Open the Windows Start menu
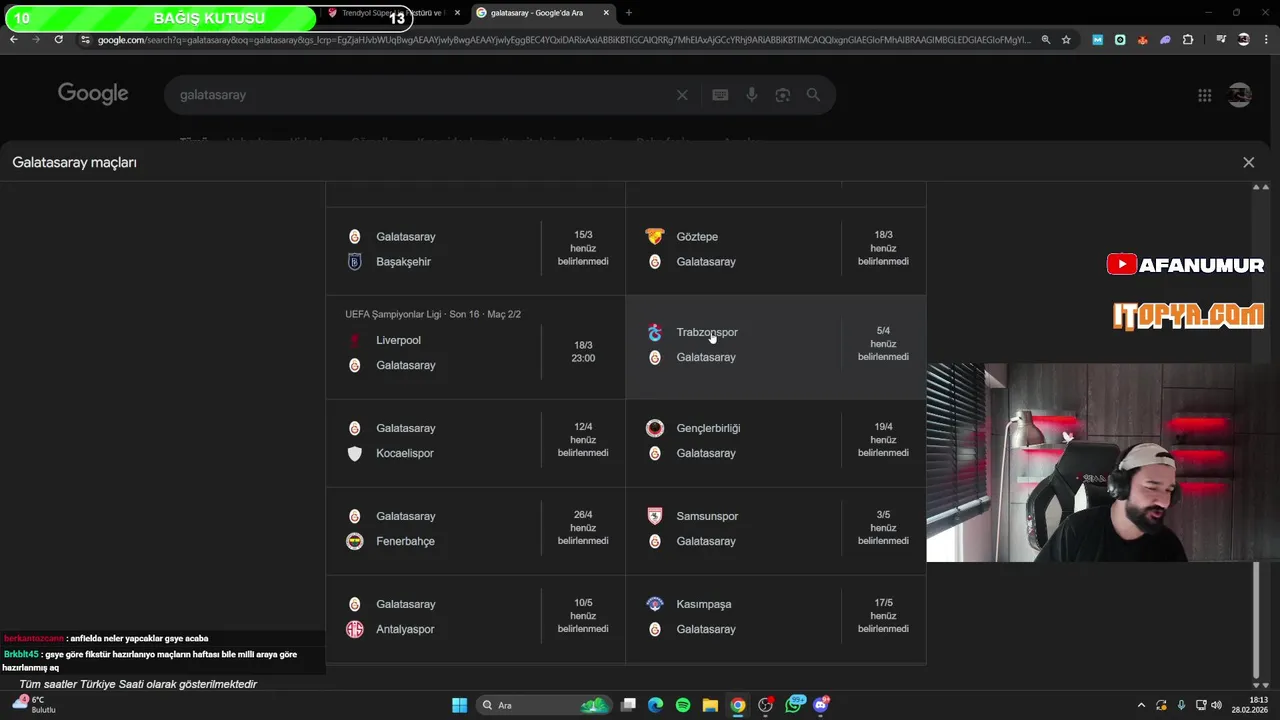This screenshot has width=1280, height=720. click(x=459, y=705)
